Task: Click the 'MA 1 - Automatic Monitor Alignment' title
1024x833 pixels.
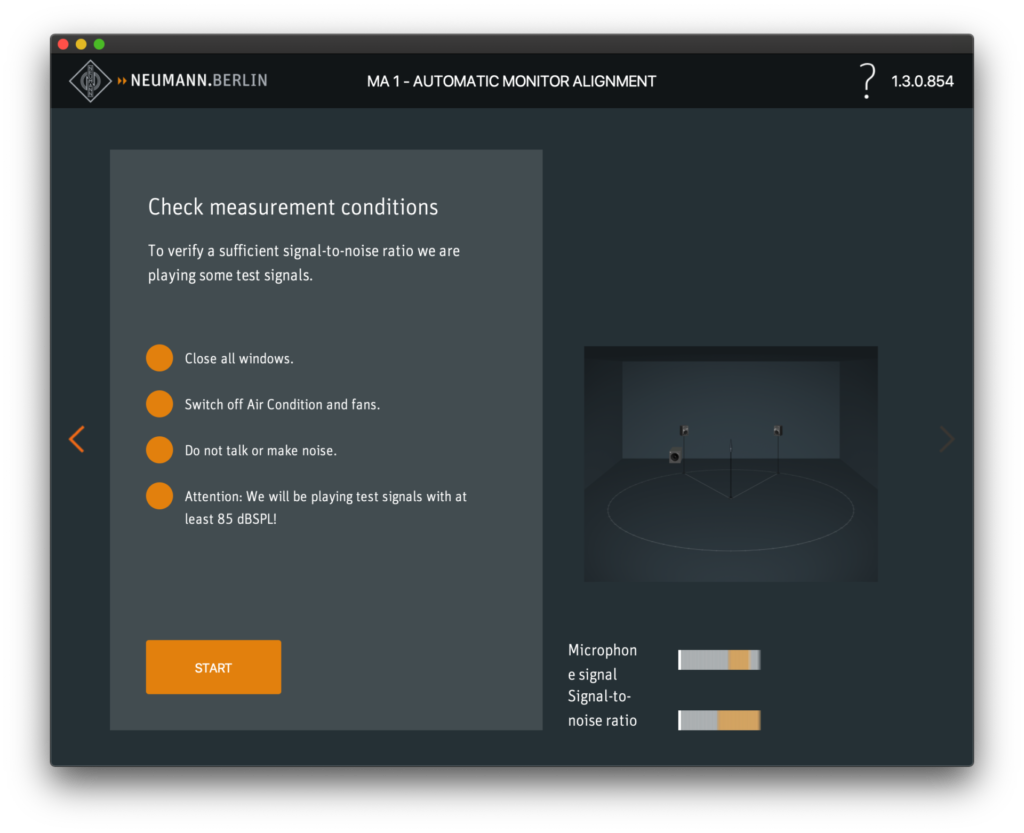Action: (511, 81)
